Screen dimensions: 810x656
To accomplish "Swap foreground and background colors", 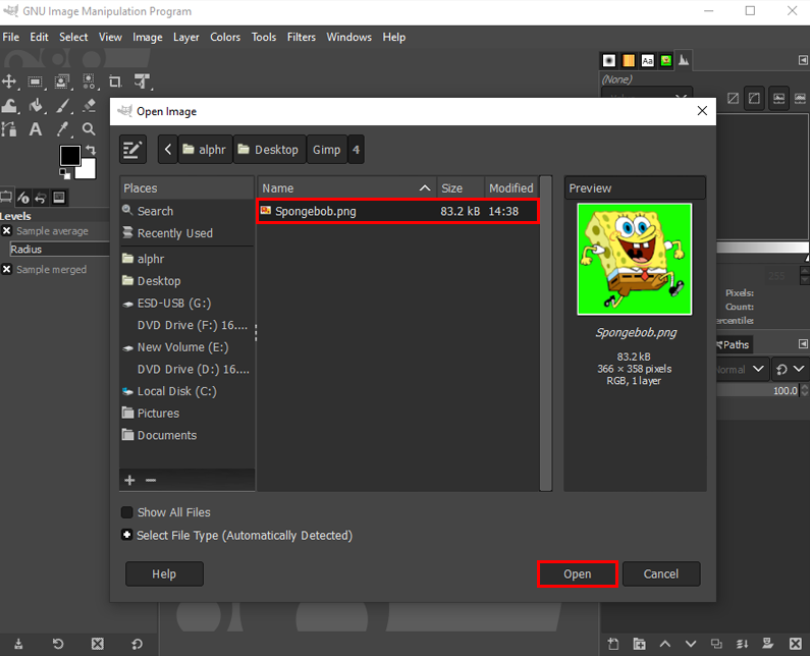I will [x=93, y=148].
